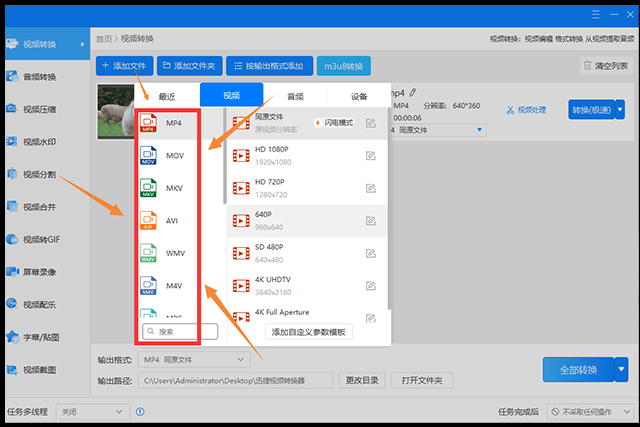Screen dimensions: 640x427
Task: Edit the 4K Full Aperture preset parameters
Action: tap(371, 318)
